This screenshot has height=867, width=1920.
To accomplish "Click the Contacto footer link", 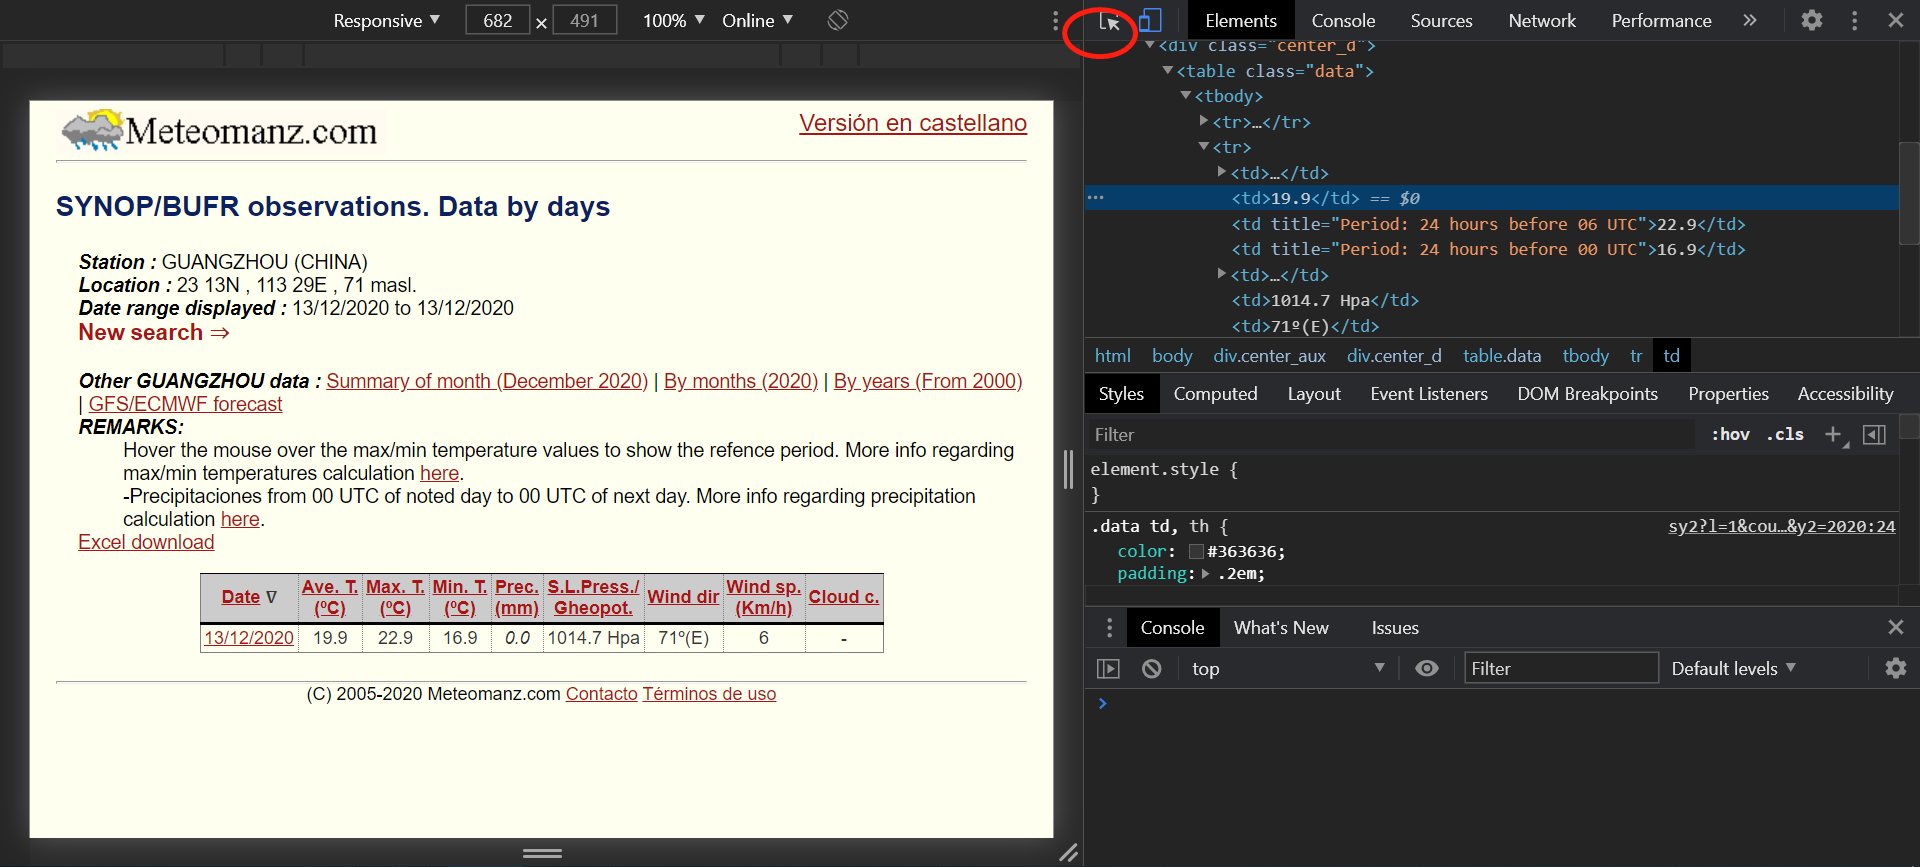I will pyautogui.click(x=601, y=694).
